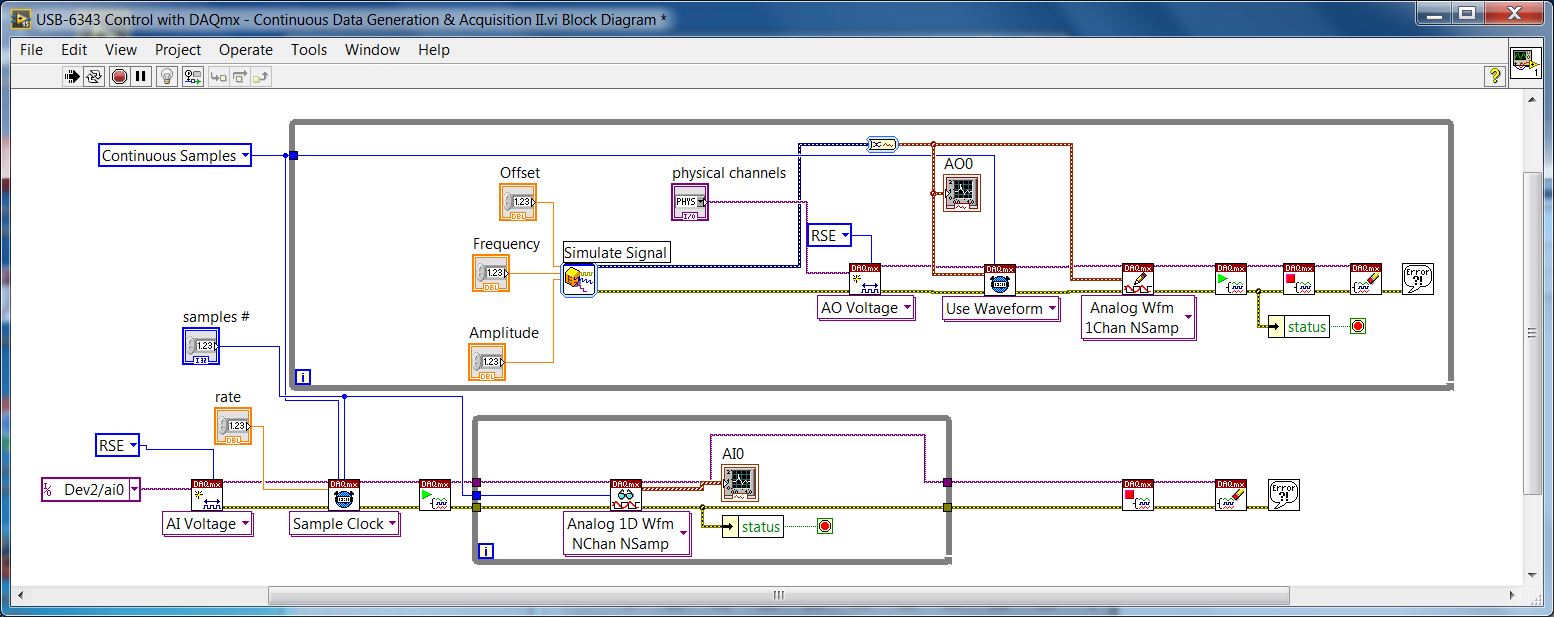This screenshot has height=617, width=1554.
Task: Open the Operate menu
Action: (246, 49)
